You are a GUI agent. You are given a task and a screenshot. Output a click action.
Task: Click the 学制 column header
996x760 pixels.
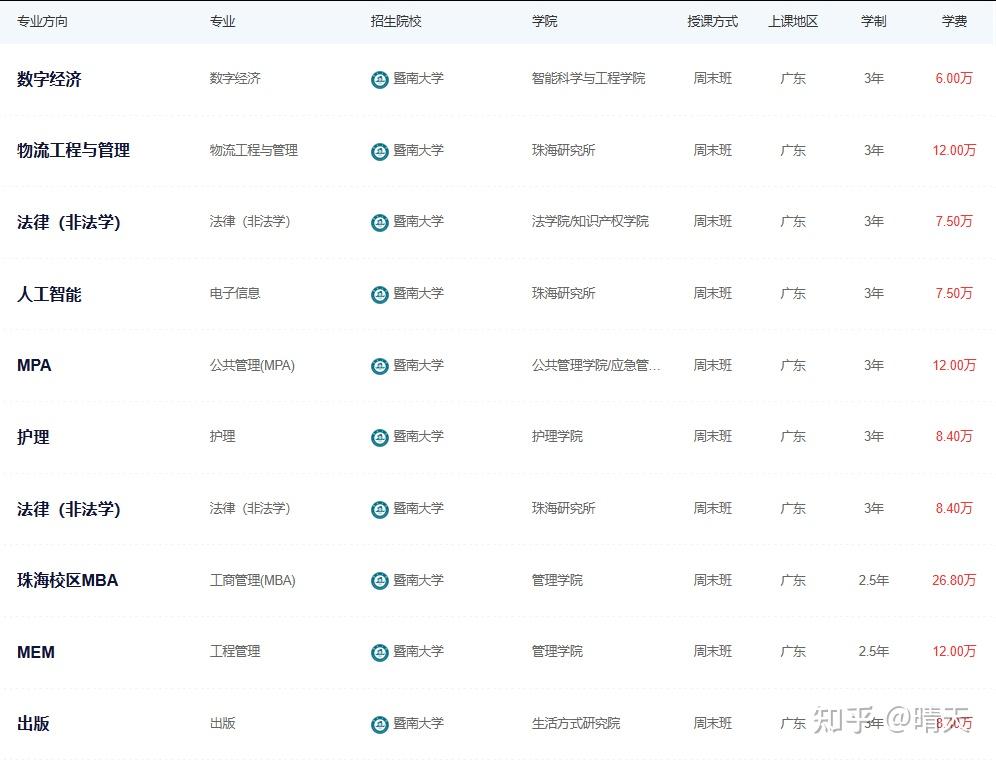(873, 21)
